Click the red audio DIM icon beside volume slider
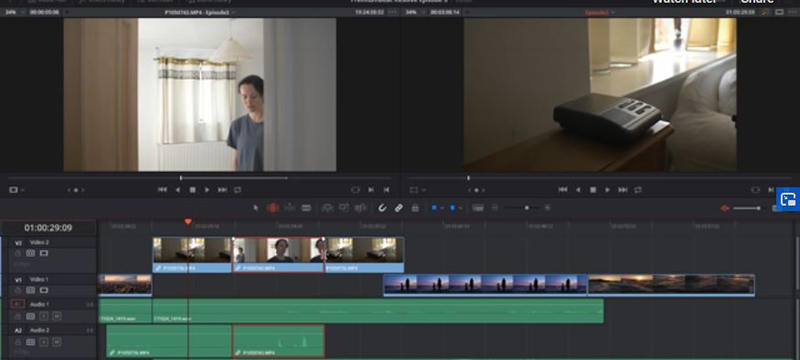The width and height of the screenshot is (800, 360). pos(725,208)
